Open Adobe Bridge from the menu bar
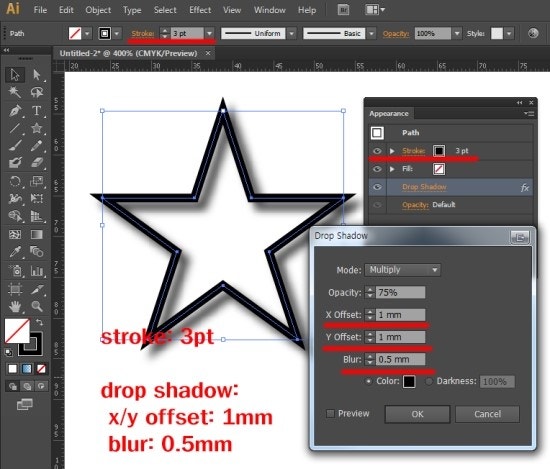This screenshot has width=550, height=469. (x=343, y=10)
